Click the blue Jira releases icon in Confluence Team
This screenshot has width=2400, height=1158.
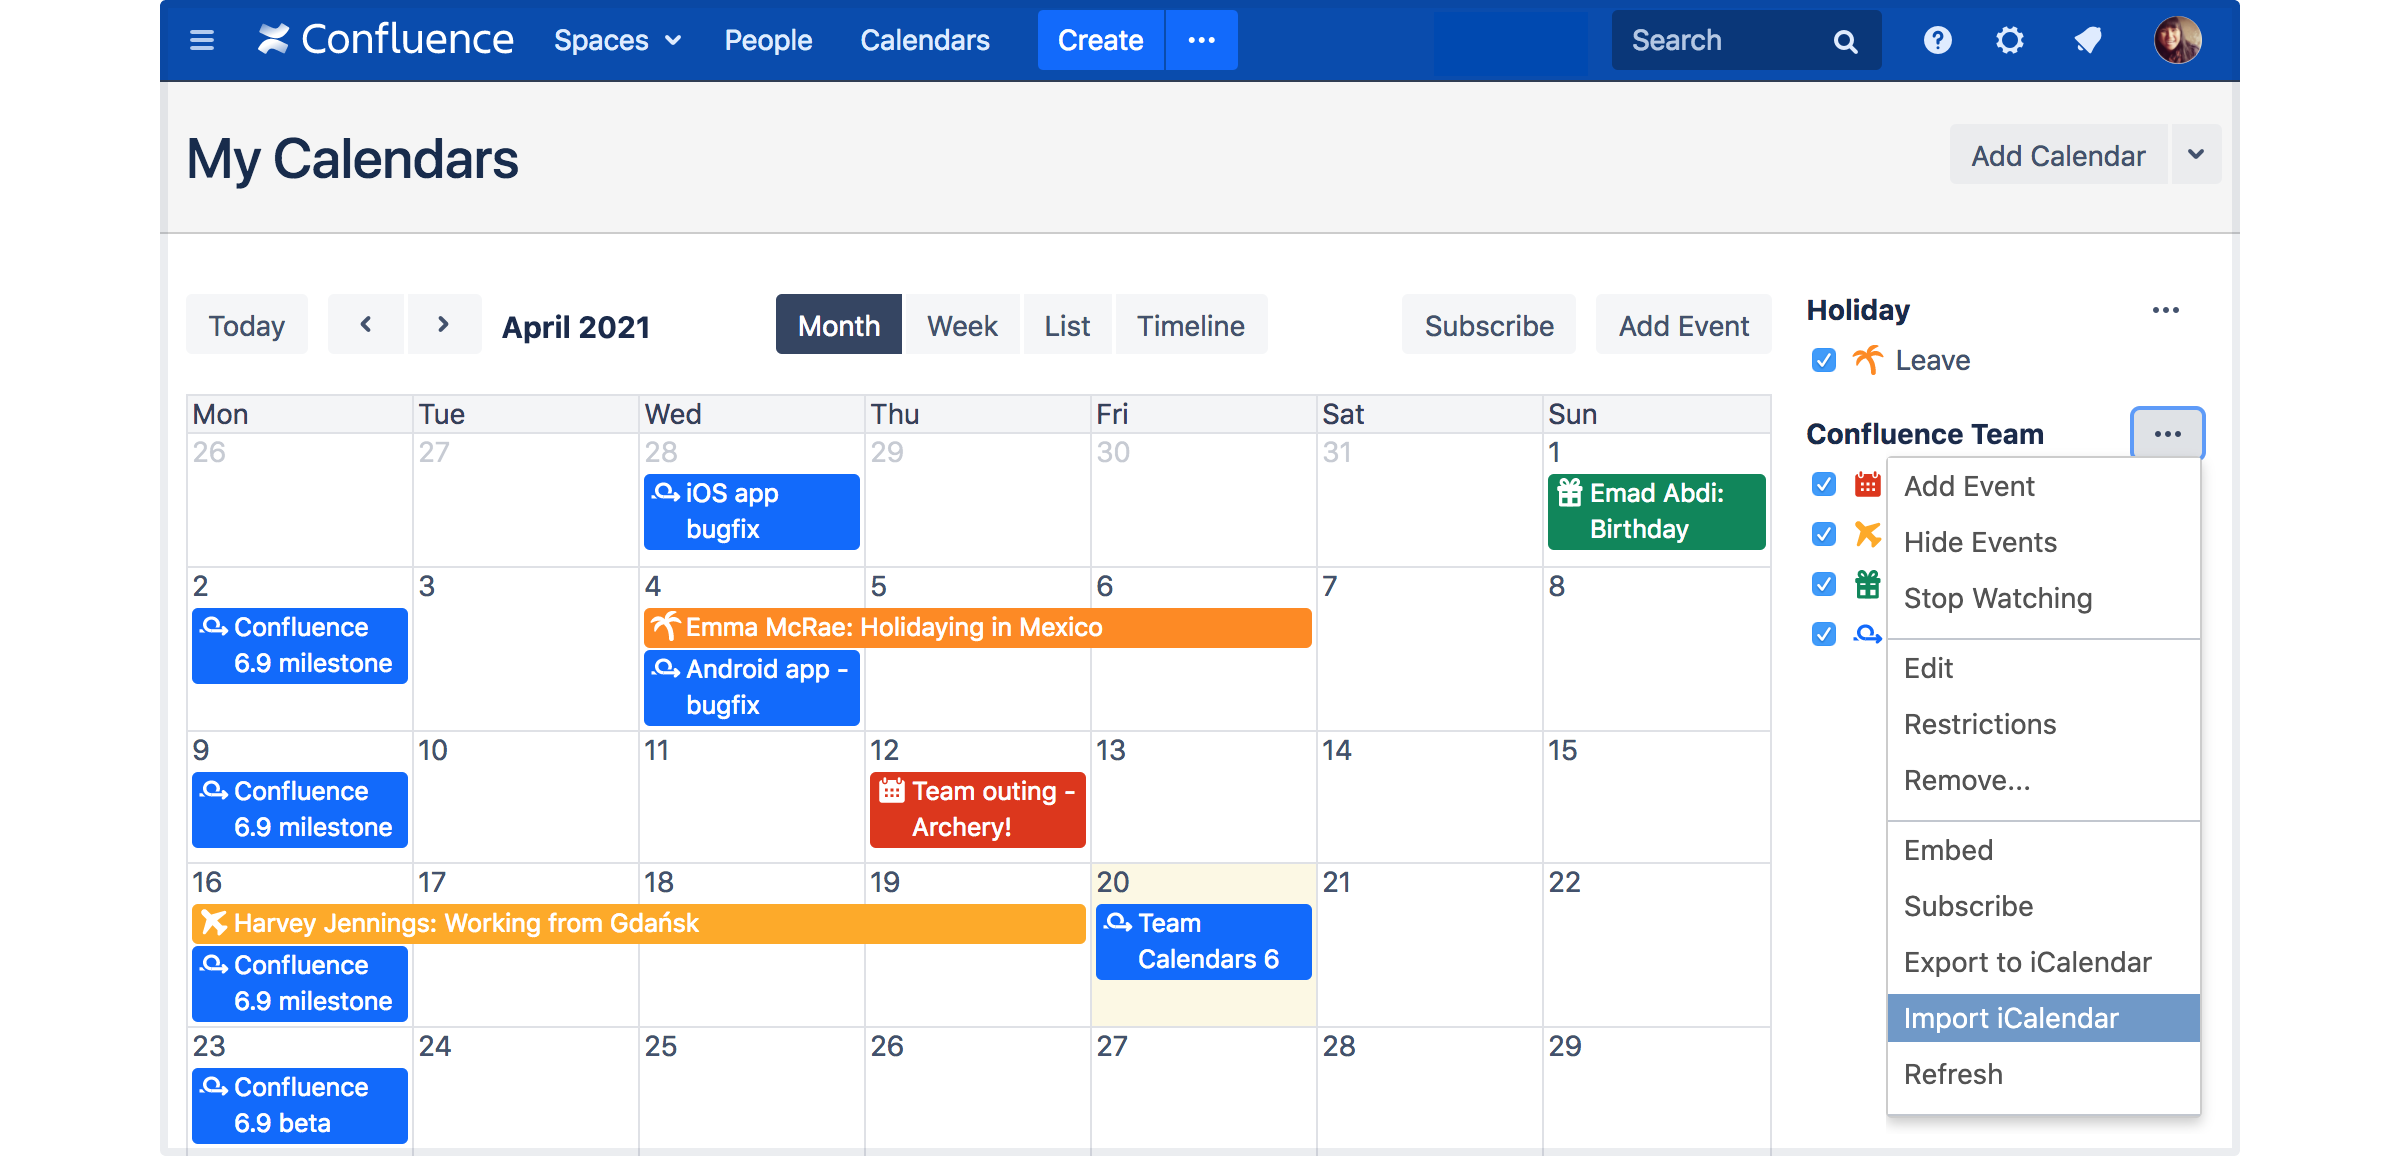click(x=1867, y=634)
